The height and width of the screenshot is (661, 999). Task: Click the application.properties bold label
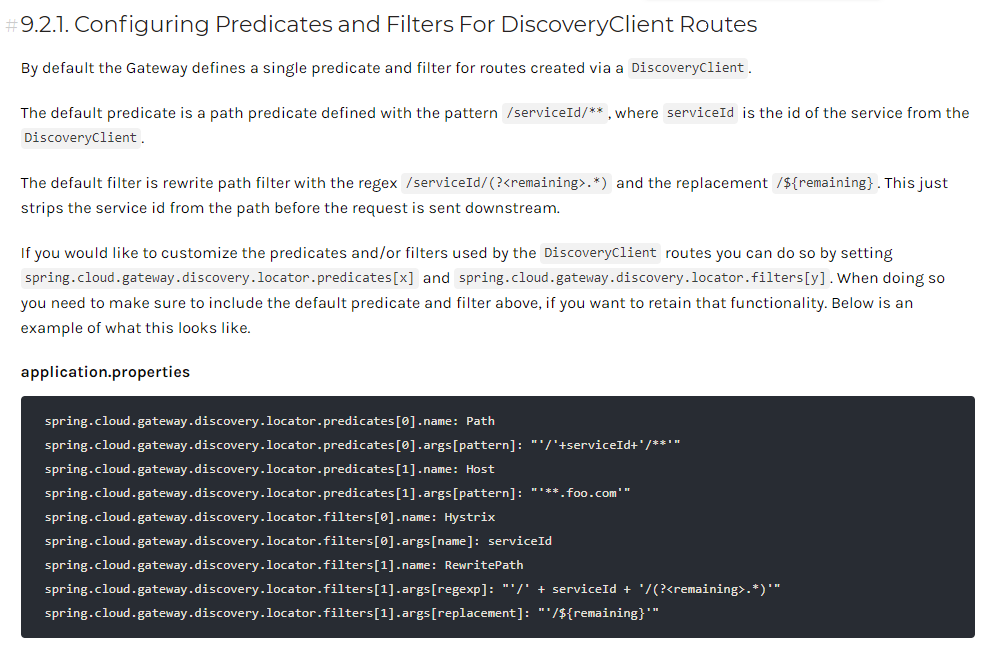point(105,372)
